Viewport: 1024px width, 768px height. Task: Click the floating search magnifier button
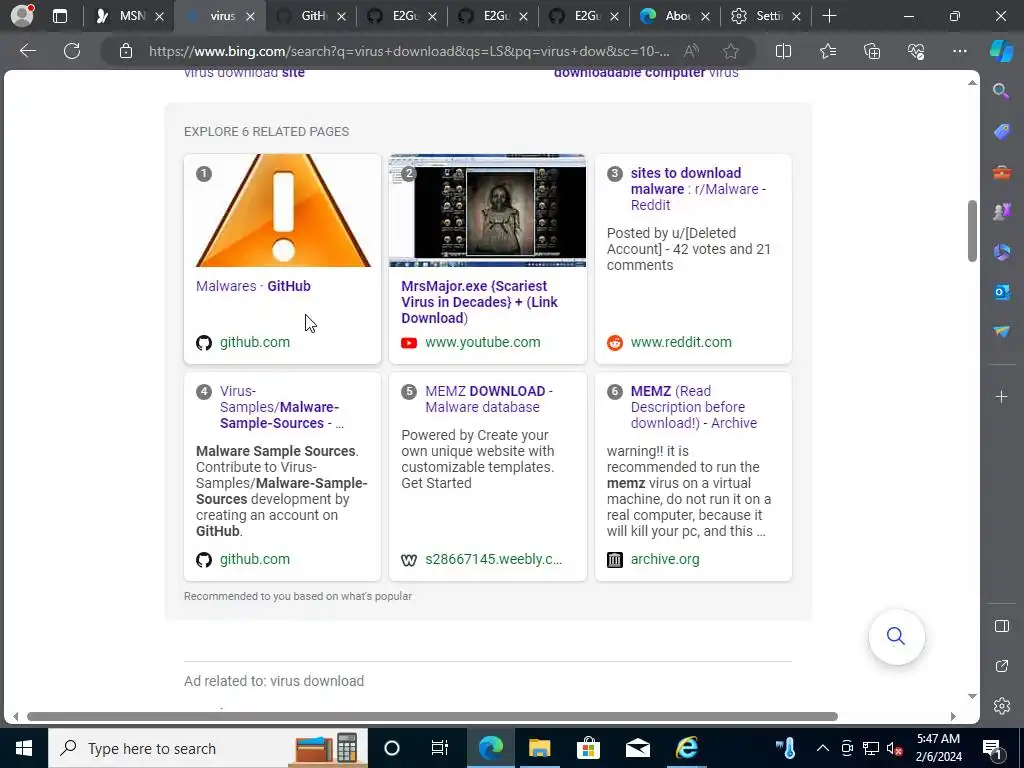pos(896,636)
